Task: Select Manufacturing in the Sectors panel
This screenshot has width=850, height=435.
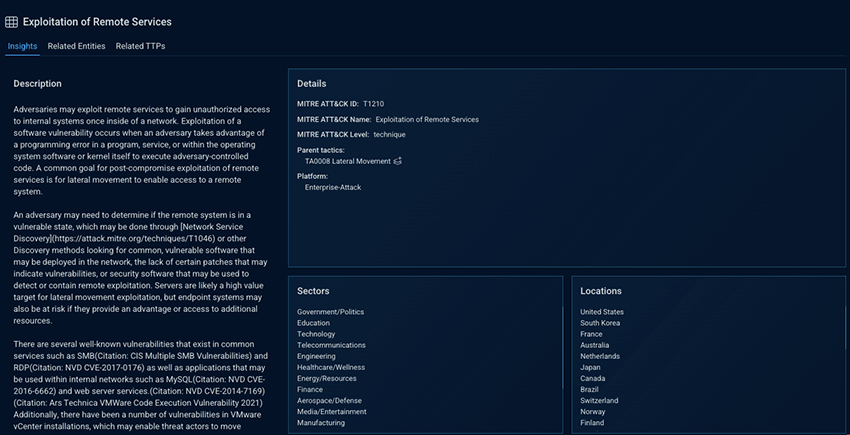Action: [x=321, y=423]
